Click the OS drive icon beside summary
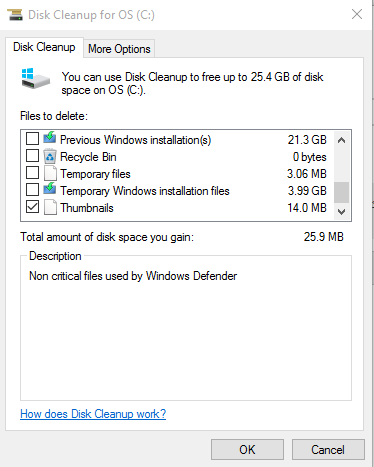Viewport: 374px width, 467px height. pos(35,79)
